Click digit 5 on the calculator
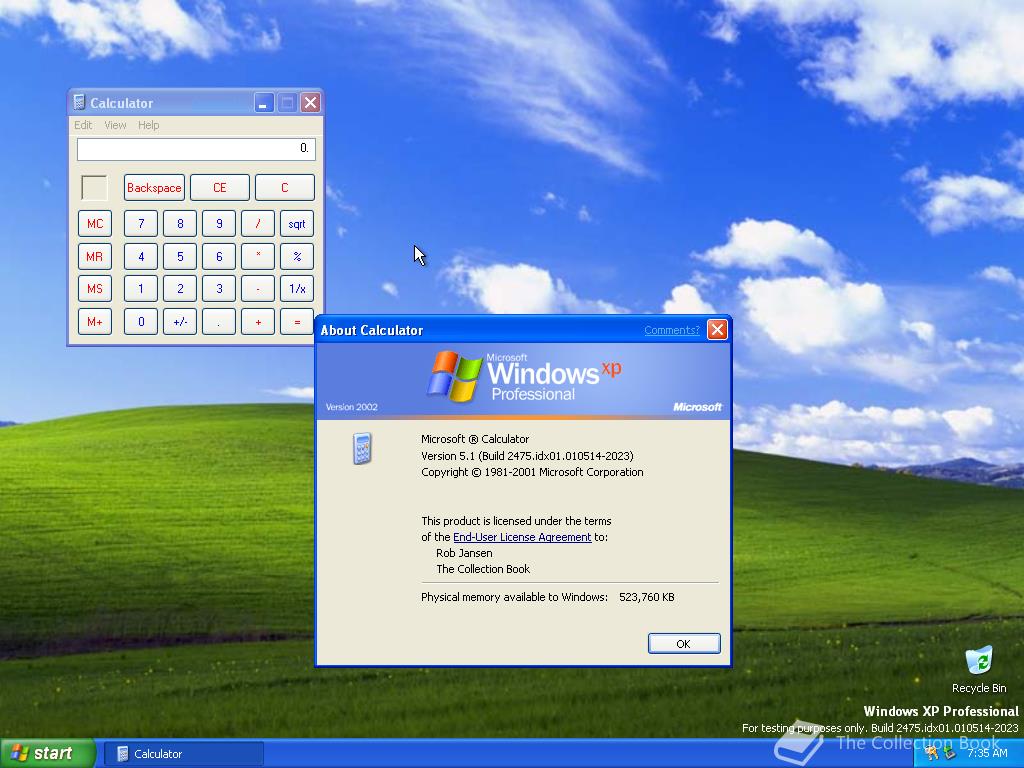 tap(180, 256)
